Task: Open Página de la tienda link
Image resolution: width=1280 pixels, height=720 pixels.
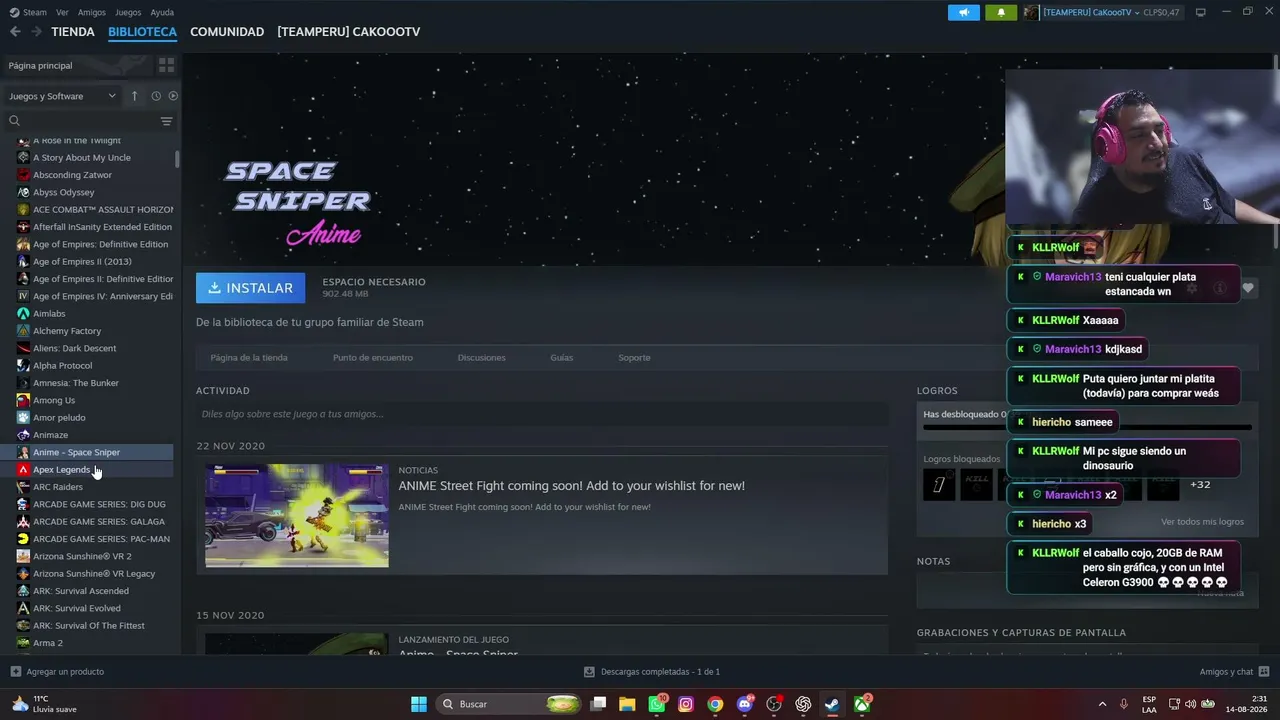Action: (249, 358)
